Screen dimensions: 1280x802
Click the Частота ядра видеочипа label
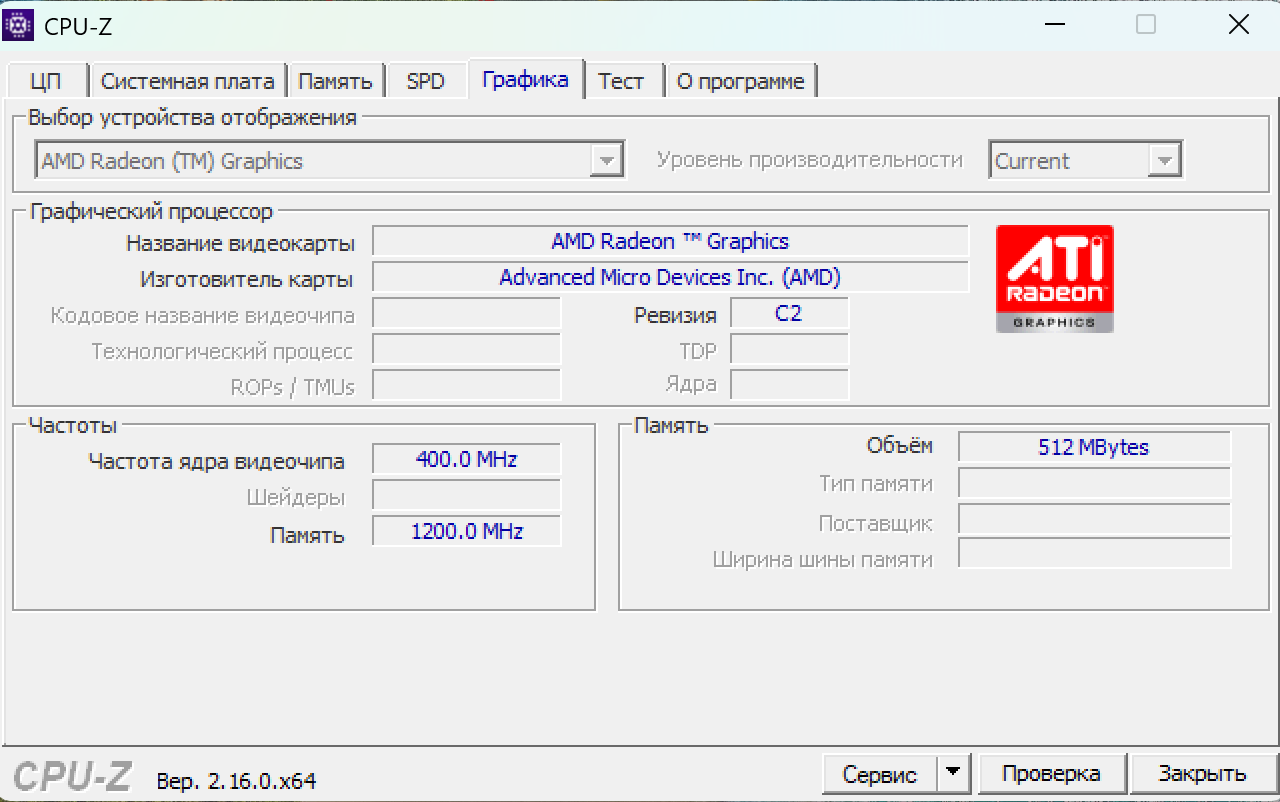217,461
